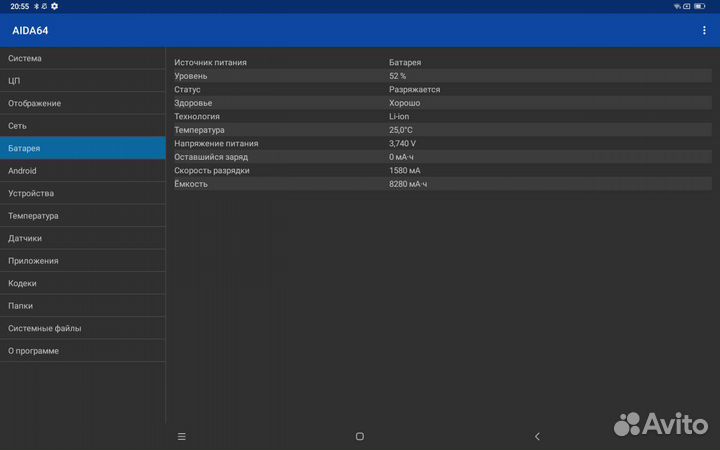
Task: Open the Отображение section
Action: (83, 103)
